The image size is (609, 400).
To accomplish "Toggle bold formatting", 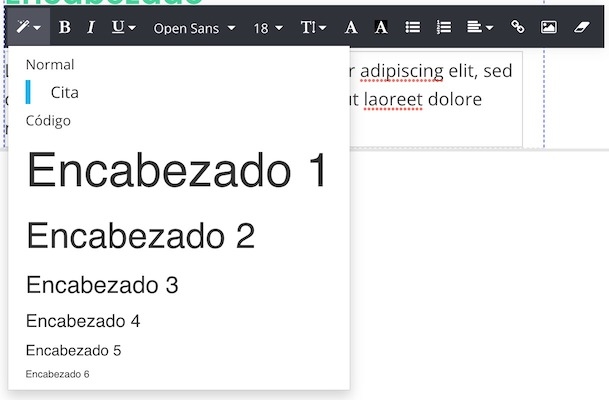I will tap(65, 28).
